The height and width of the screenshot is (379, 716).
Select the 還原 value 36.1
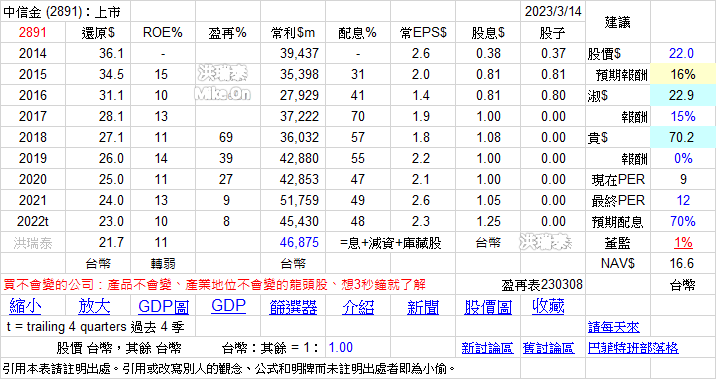point(111,53)
